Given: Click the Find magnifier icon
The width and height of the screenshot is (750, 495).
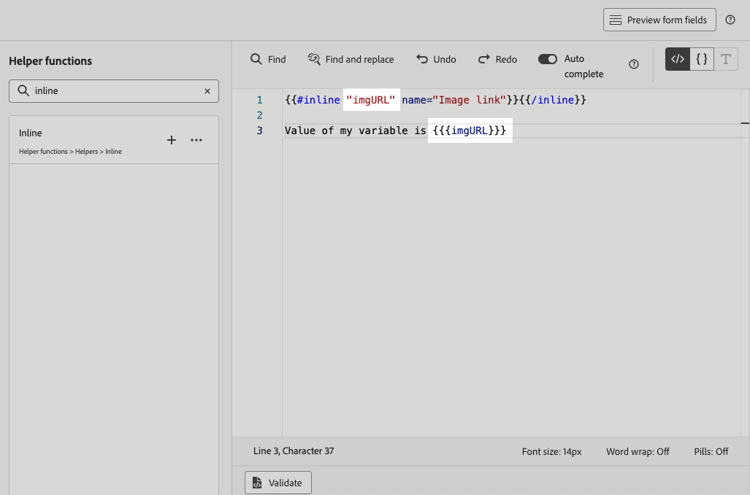Looking at the screenshot, I should pos(256,59).
